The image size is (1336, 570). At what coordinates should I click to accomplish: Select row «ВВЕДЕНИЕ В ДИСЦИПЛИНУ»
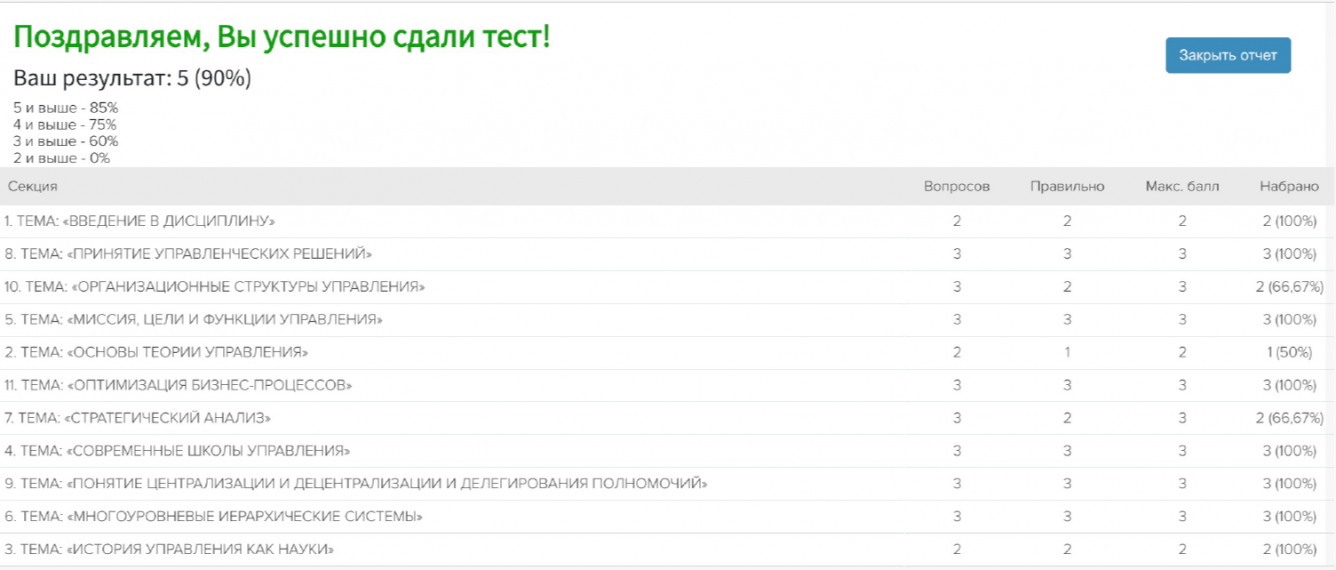tap(668, 221)
